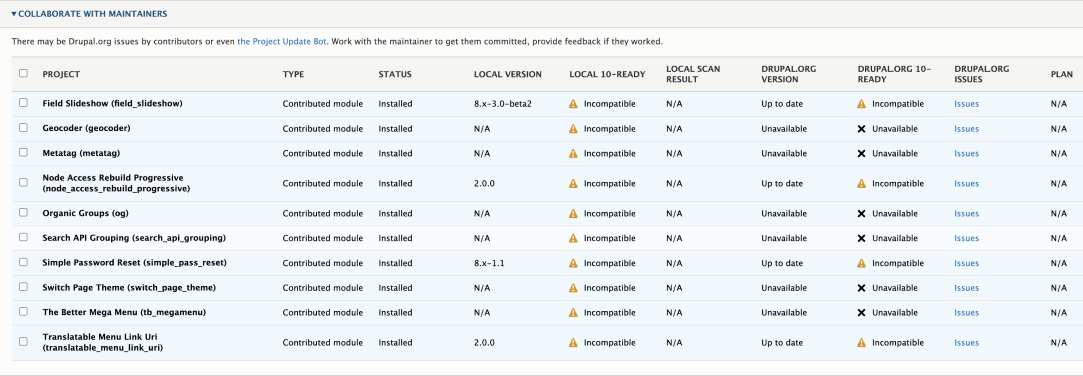This screenshot has width=1083, height=376.
Task: Select the Switch Page Theme checkbox
Action: click(x=23, y=286)
